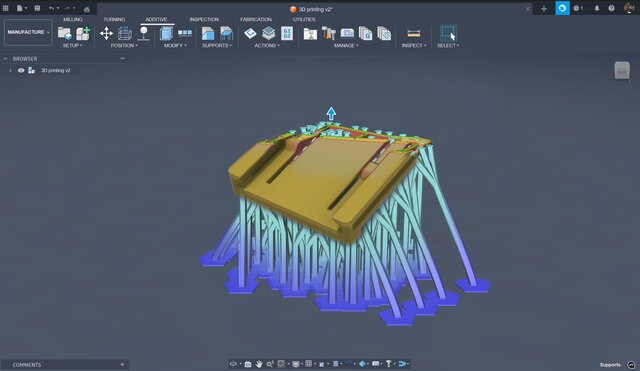
Task: Click the Measure ruler icon
Action: [x=413, y=33]
